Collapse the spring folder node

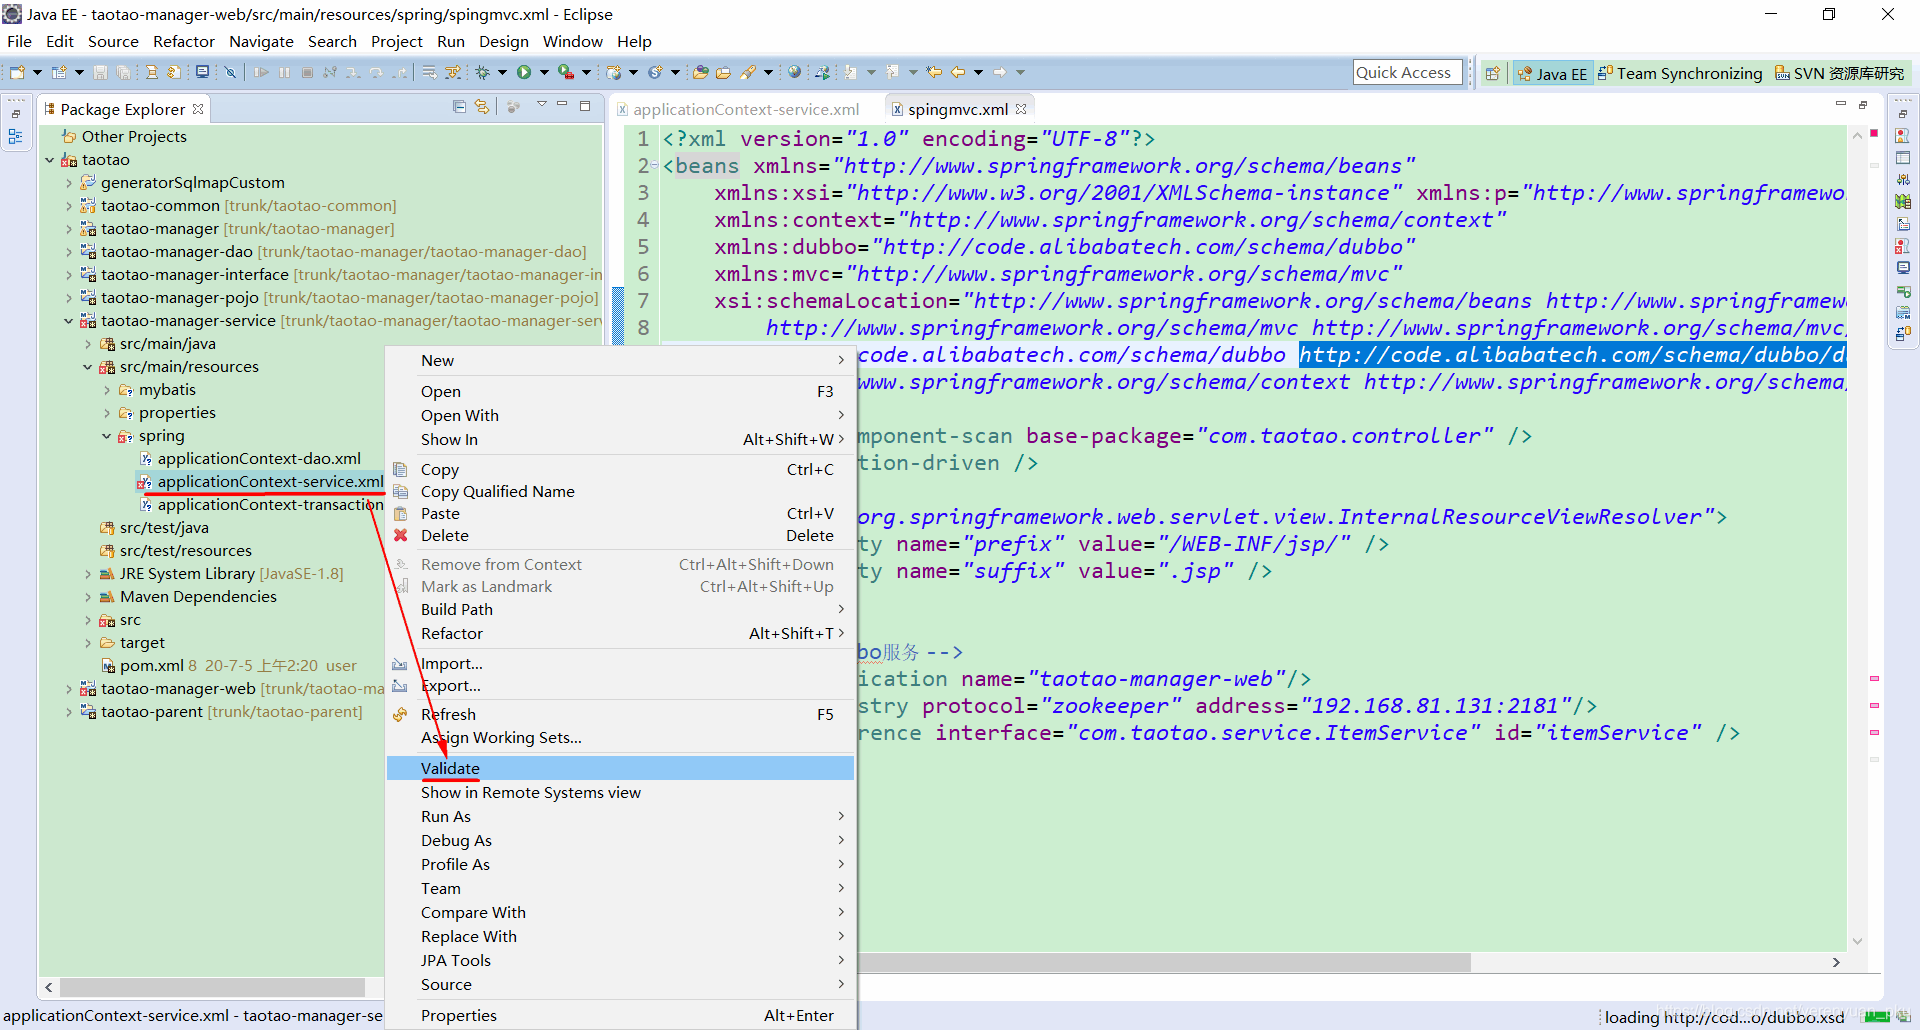(107, 436)
